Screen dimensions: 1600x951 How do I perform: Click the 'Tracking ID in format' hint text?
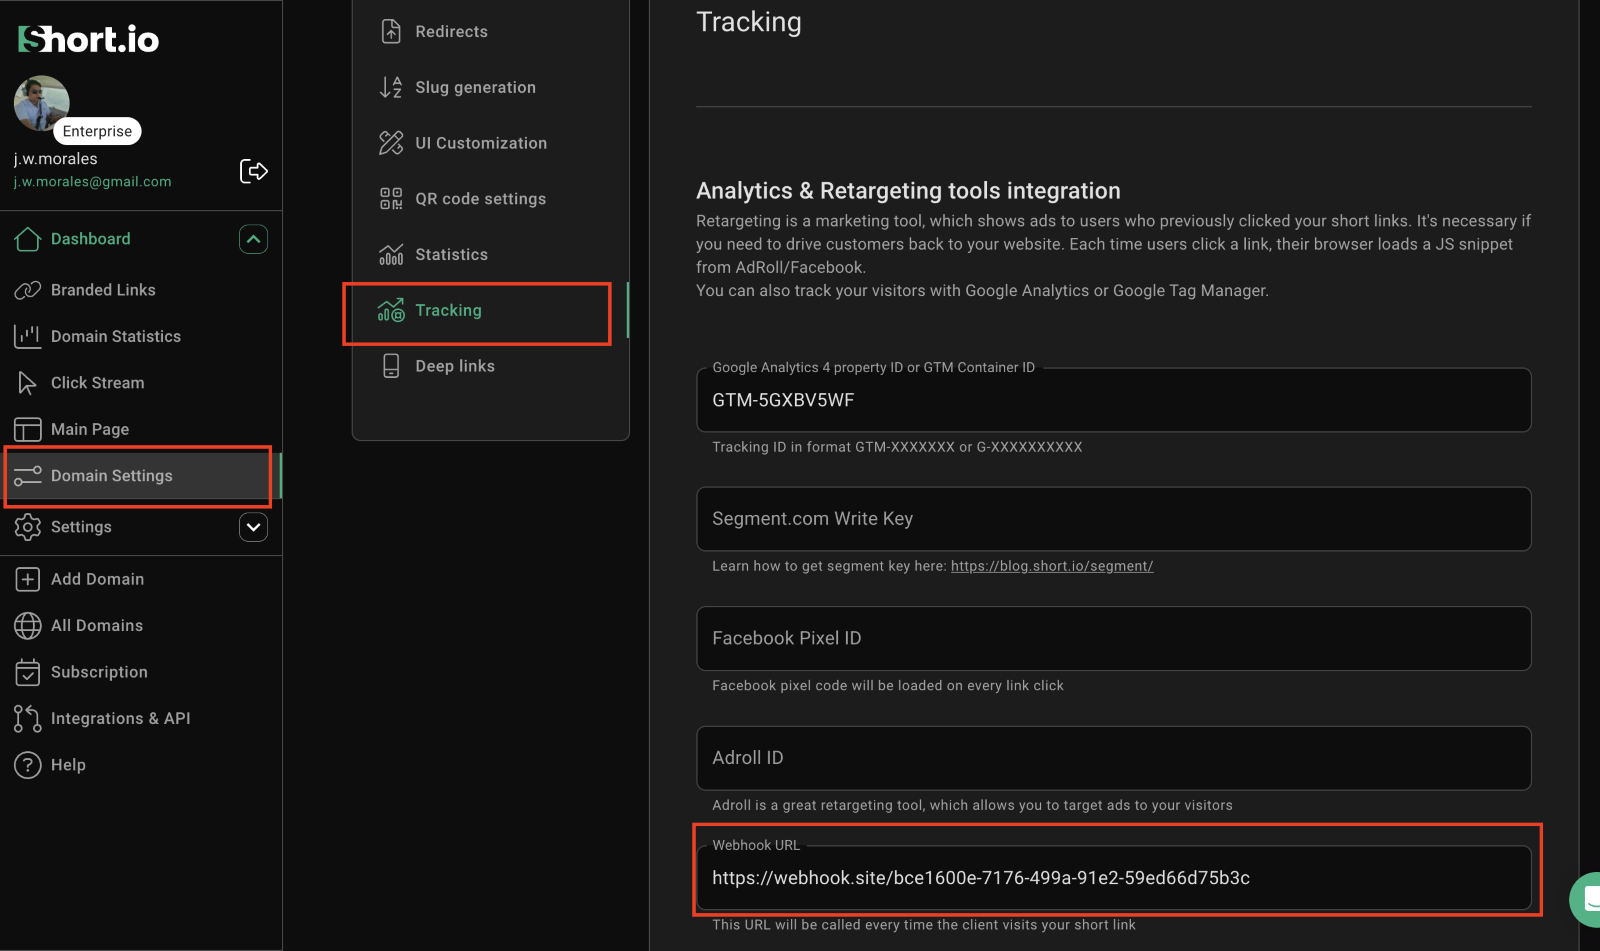tap(897, 447)
